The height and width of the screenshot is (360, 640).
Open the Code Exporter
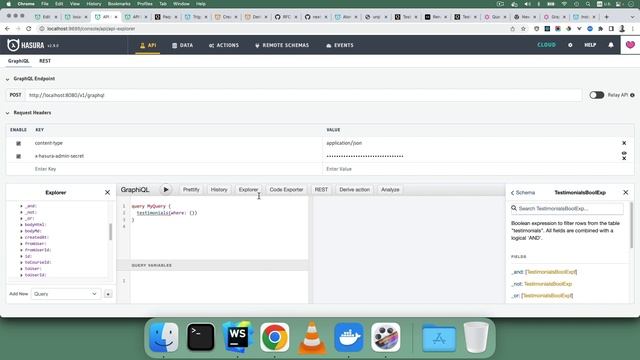pos(286,190)
